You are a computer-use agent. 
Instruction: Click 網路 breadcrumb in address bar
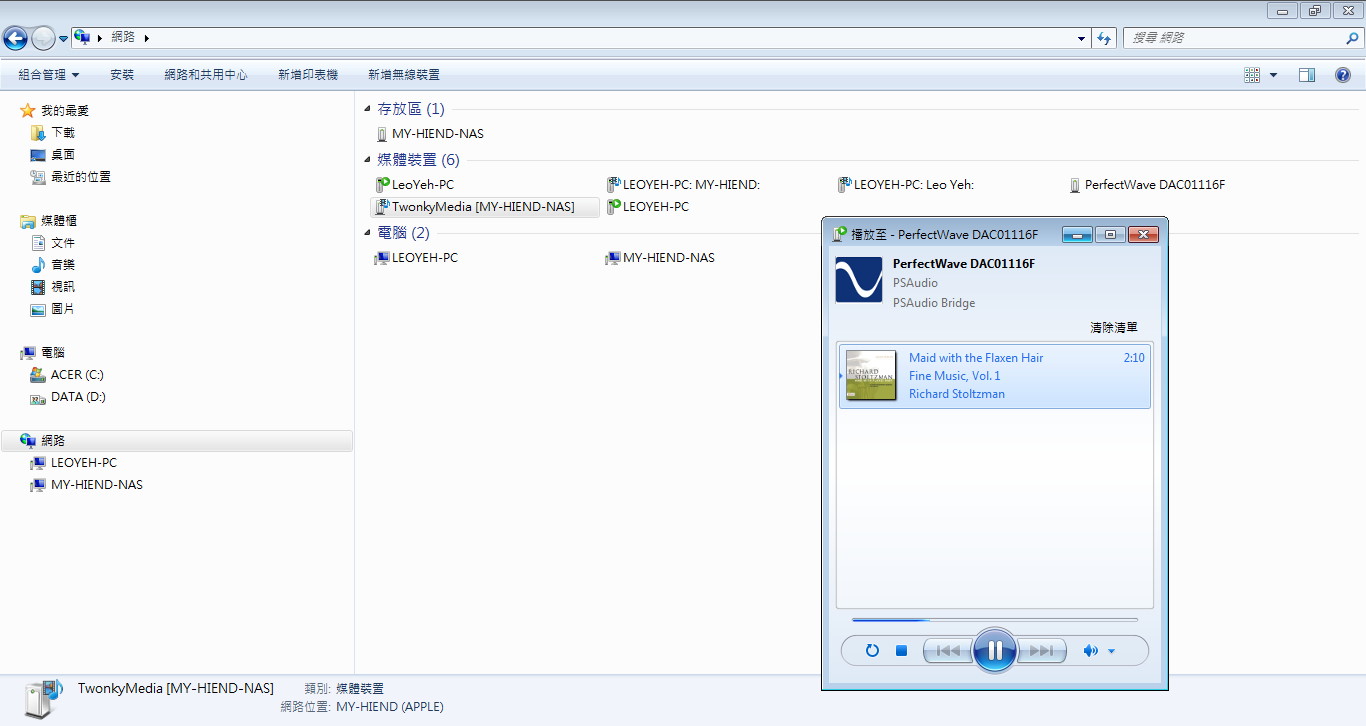[x=123, y=38]
